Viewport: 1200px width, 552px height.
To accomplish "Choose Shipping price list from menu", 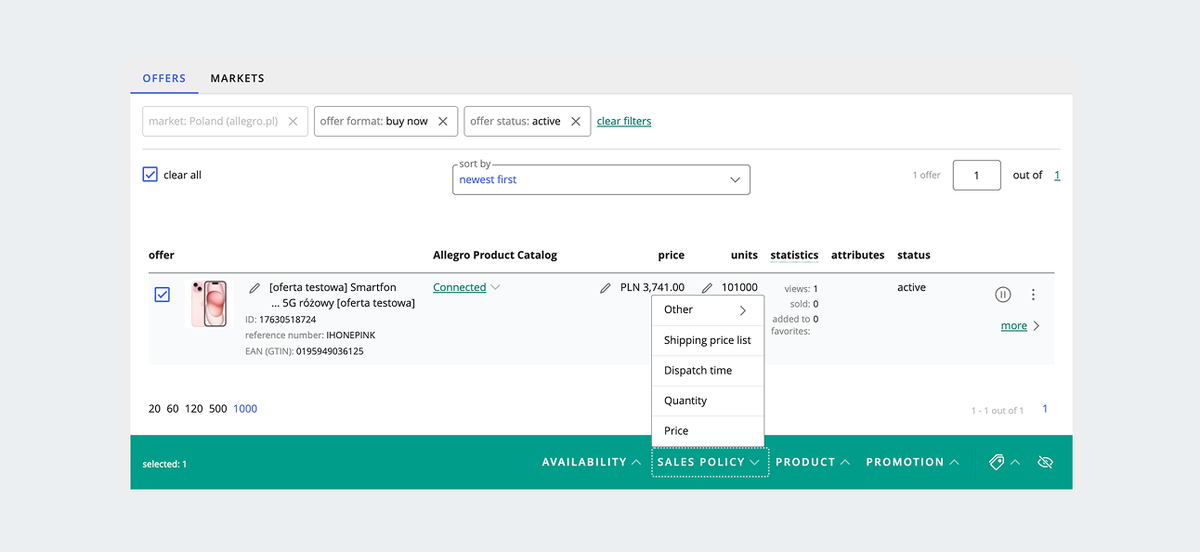I will (707, 340).
